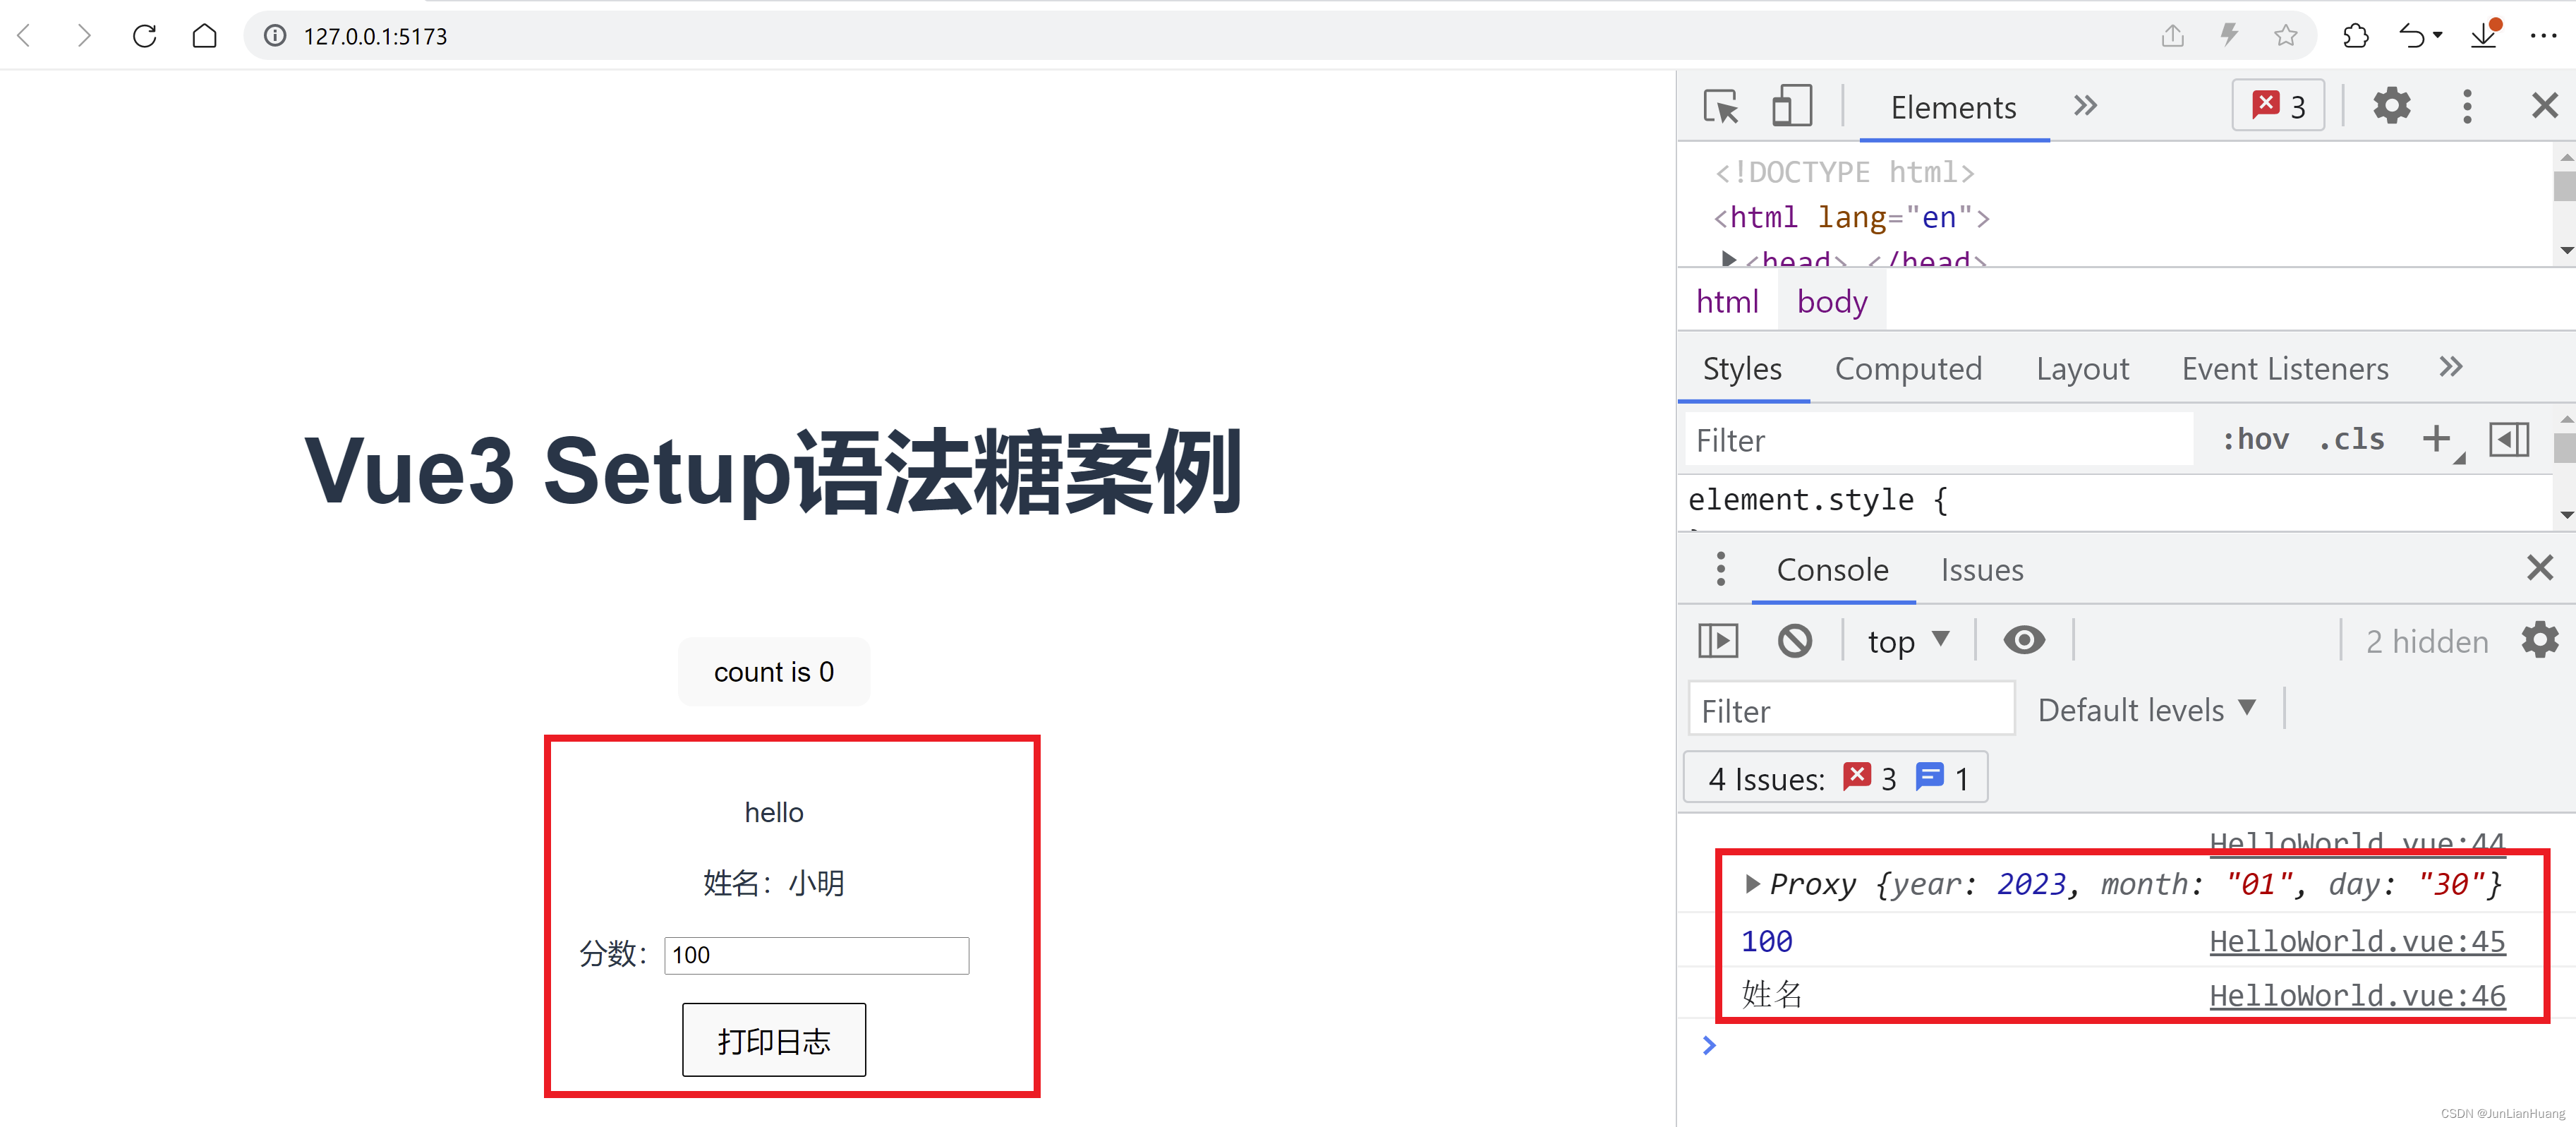2576x1127 pixels.
Task: Show more DevTools tabs next to Elements
Action: pos(2084,106)
